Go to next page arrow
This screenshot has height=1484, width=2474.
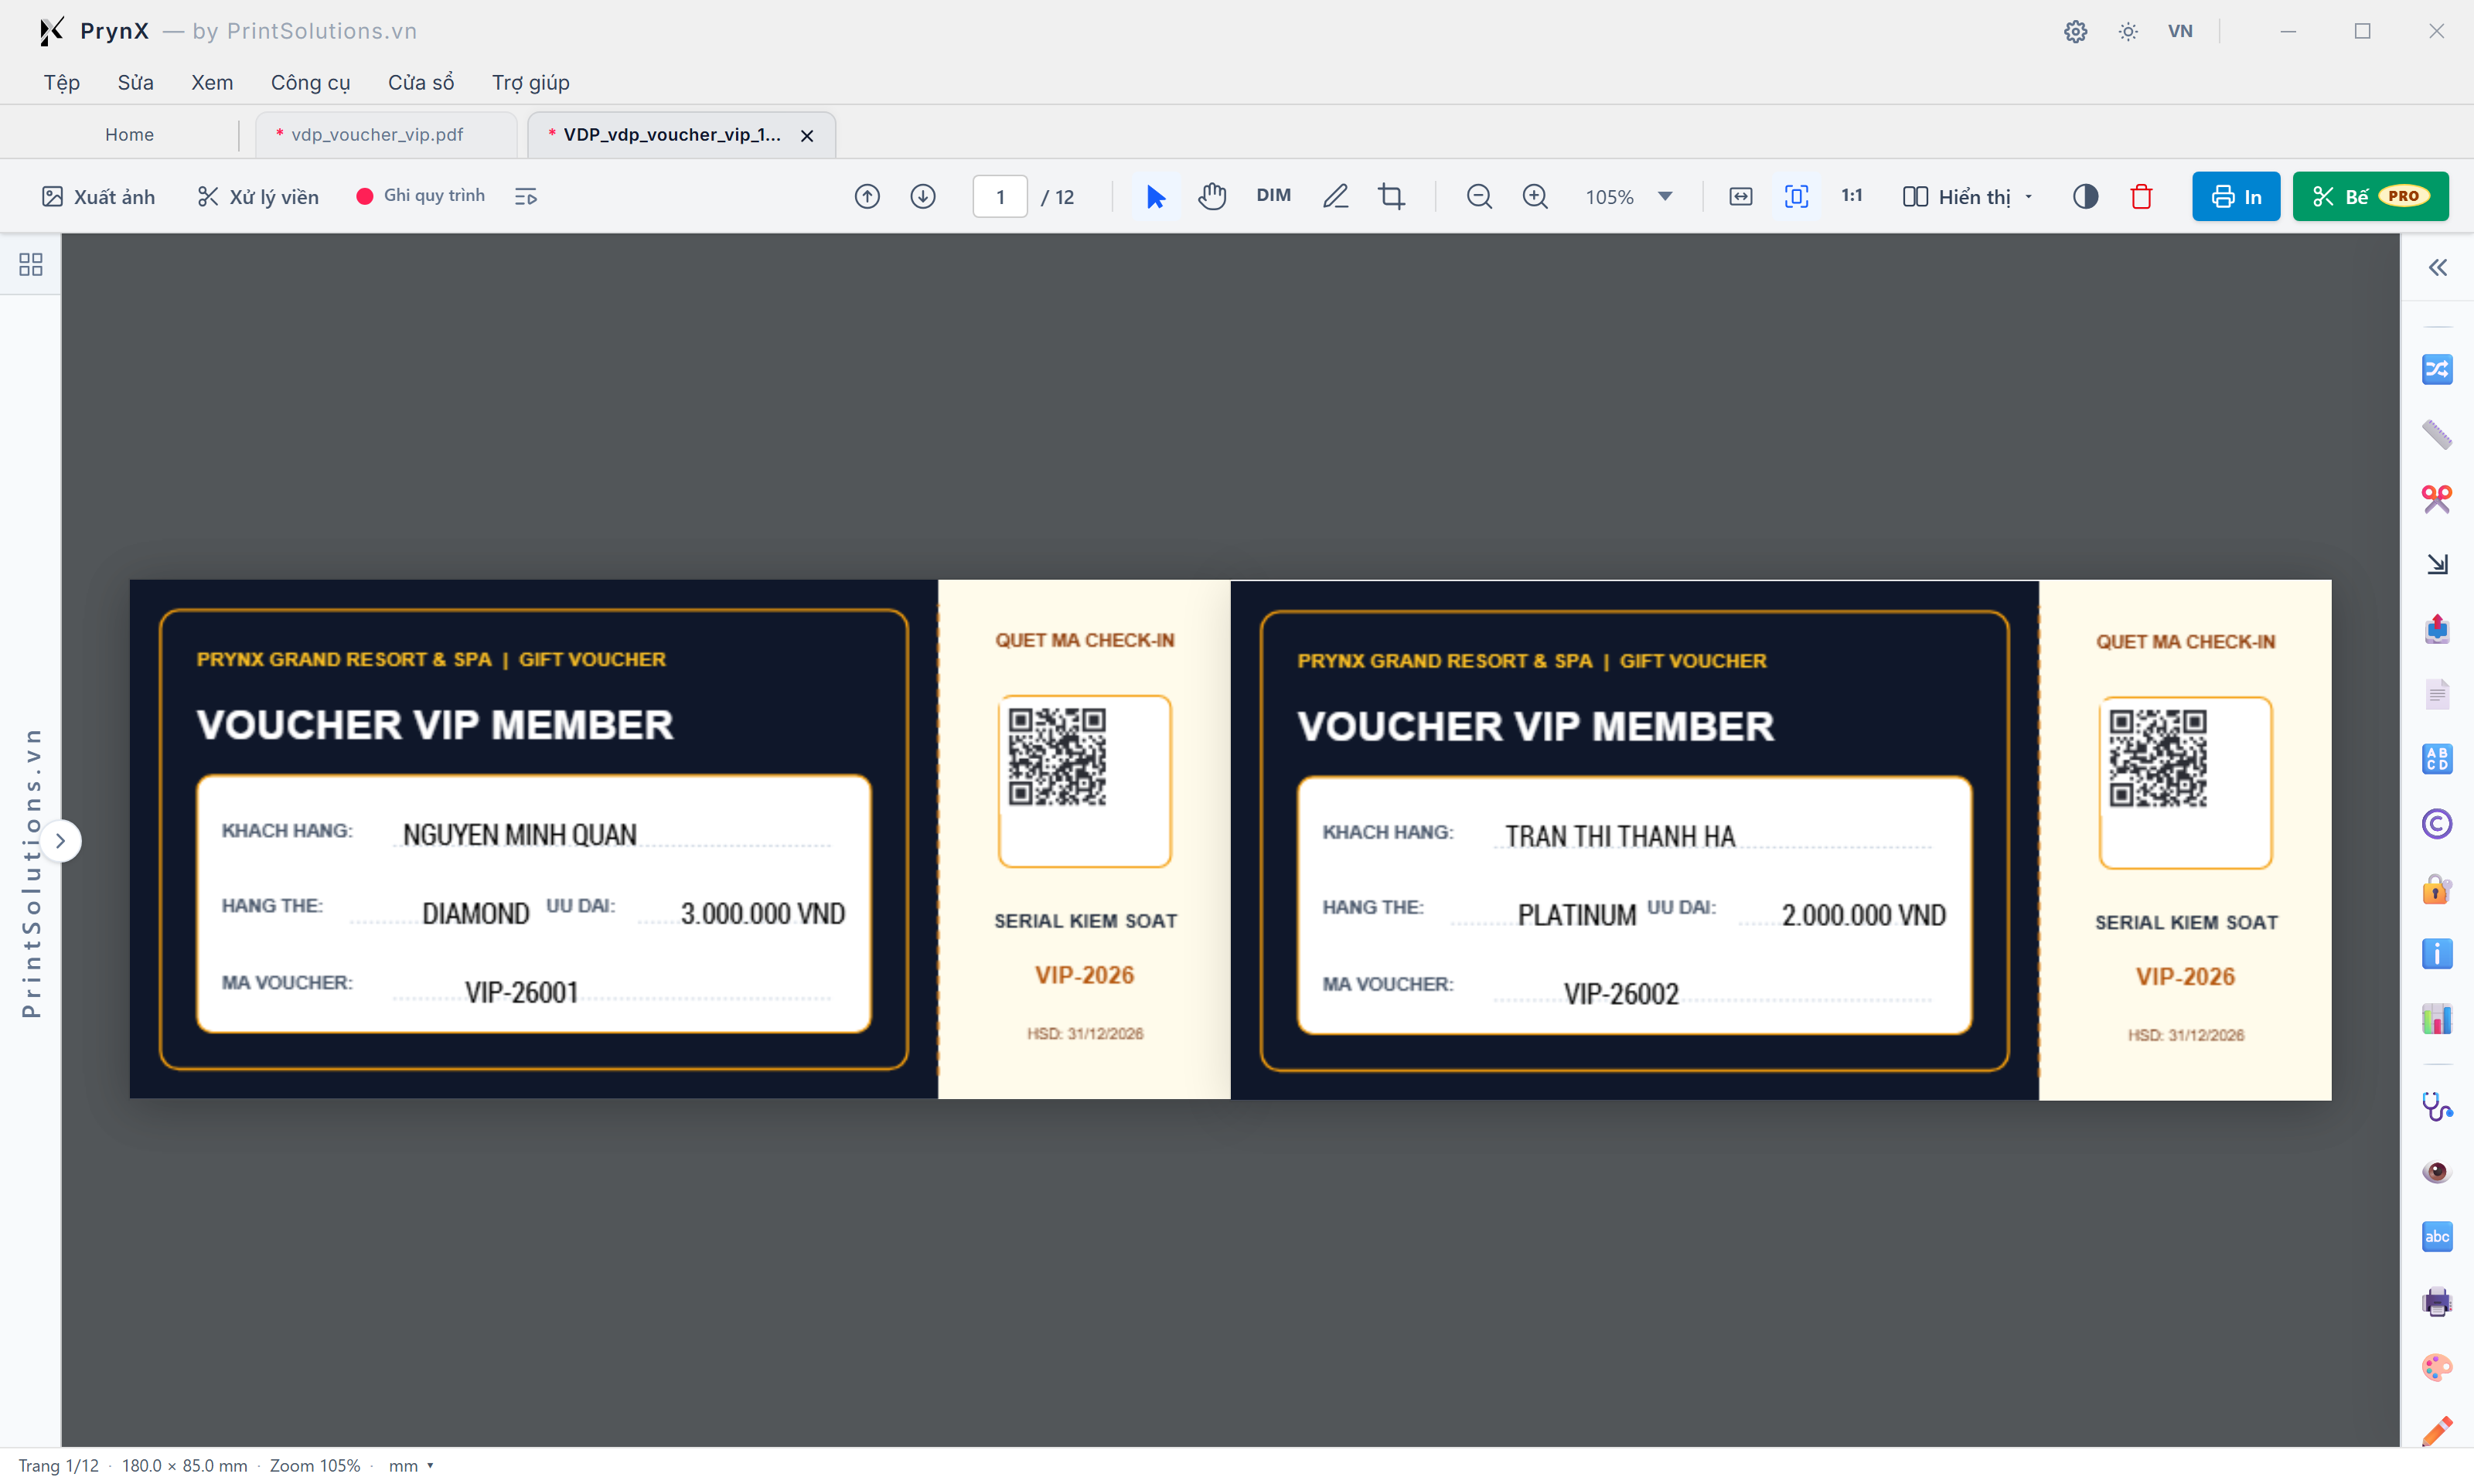pos(923,197)
